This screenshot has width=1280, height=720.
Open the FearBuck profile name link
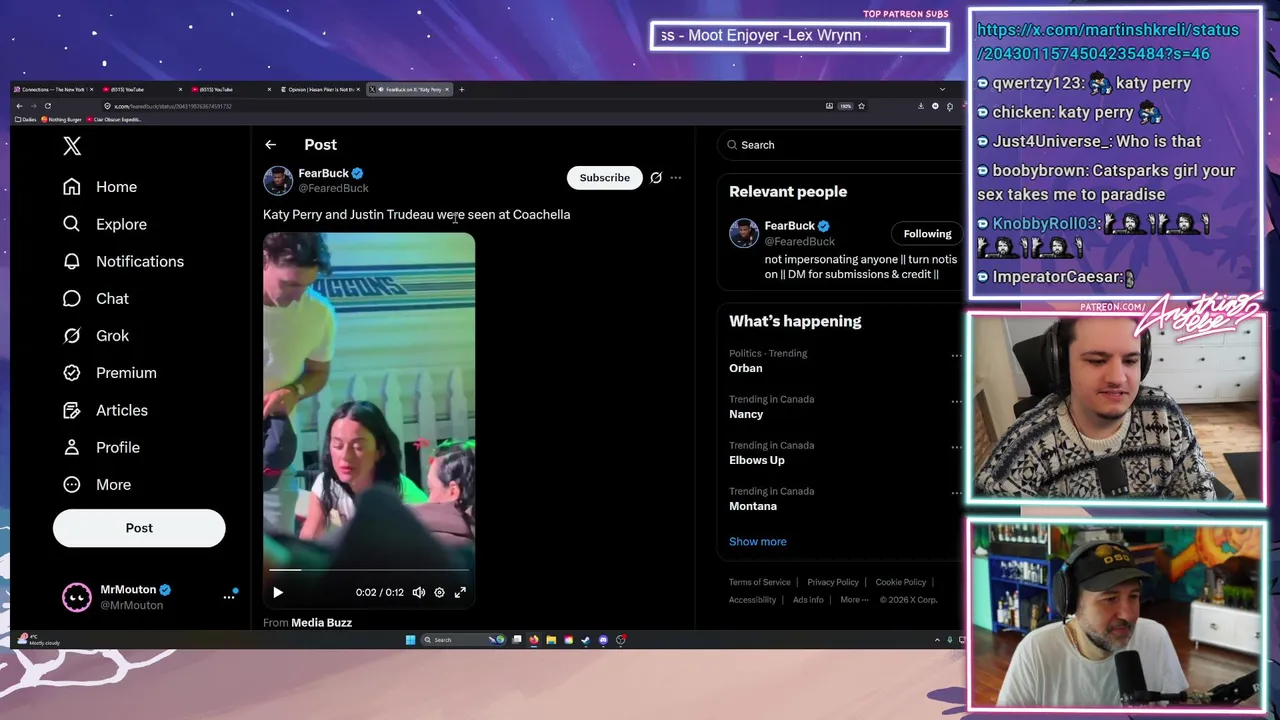coord(323,173)
